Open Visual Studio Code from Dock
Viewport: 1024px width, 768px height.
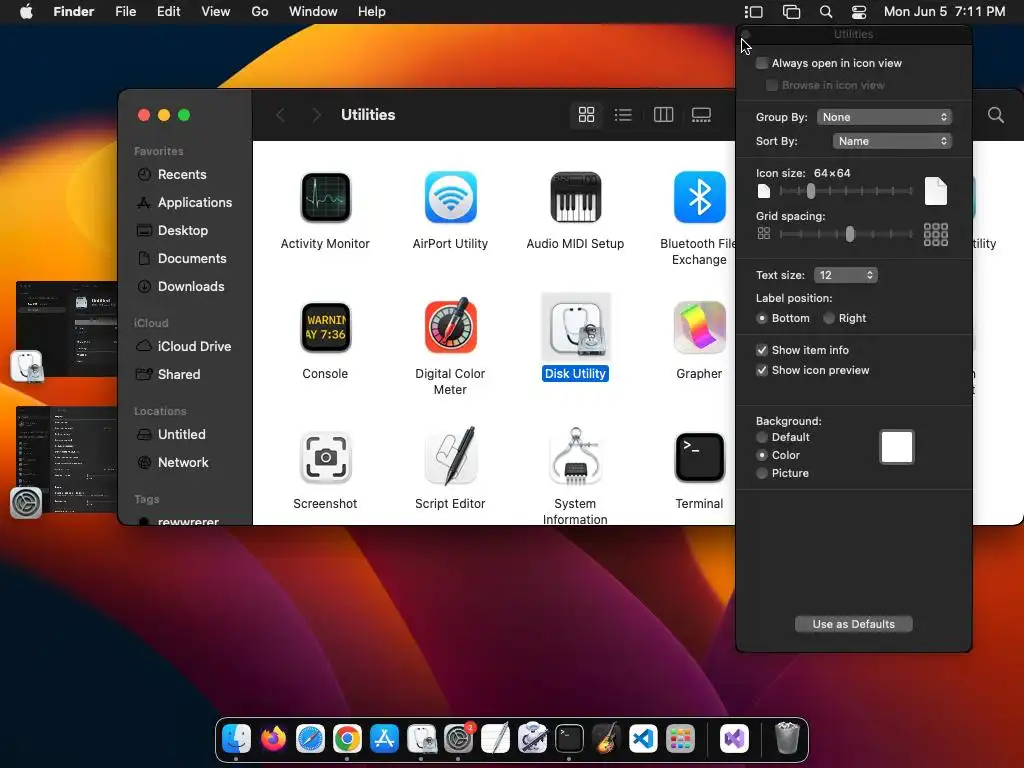pos(643,739)
